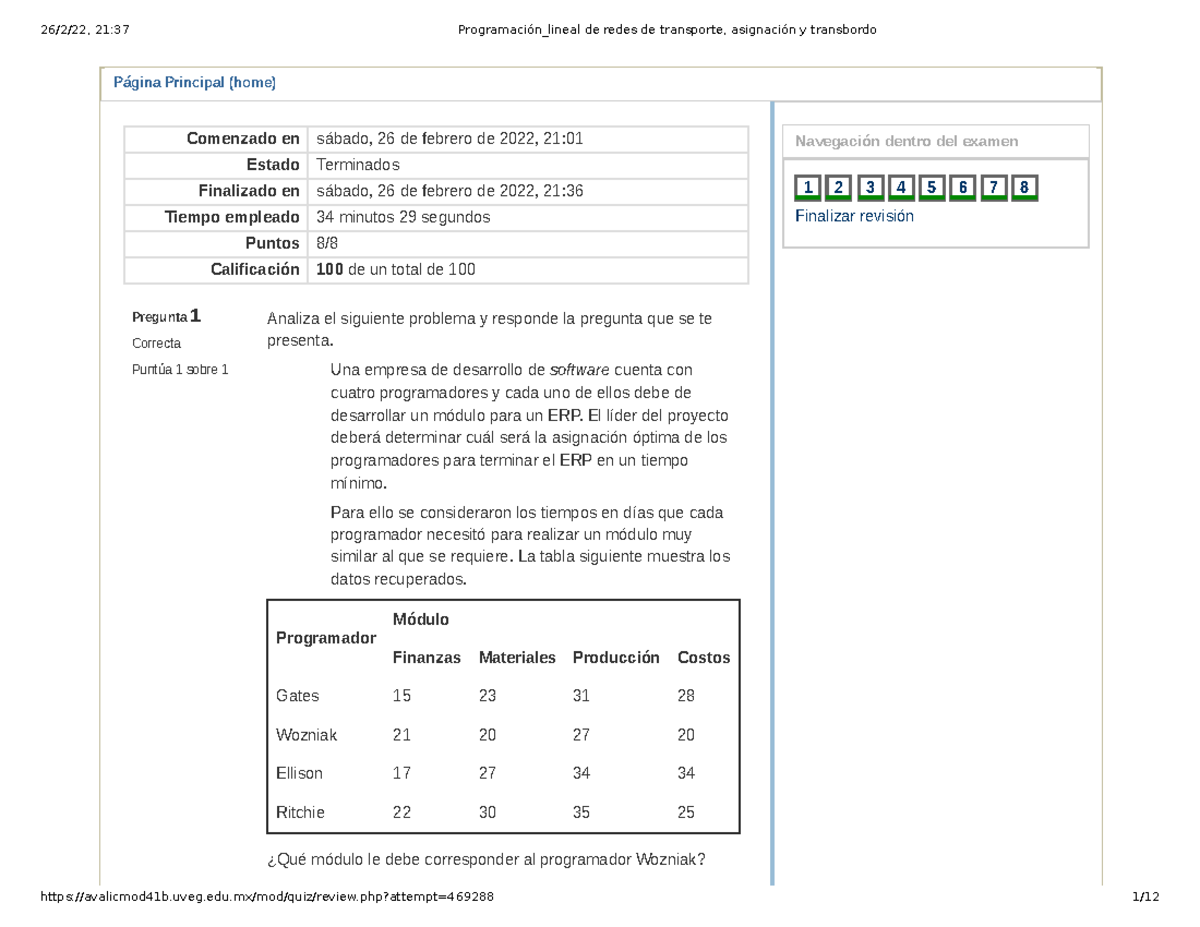This screenshot has height=927, width=1200.
Task: Select the Puntos value '8/8'
Action: pos(328,243)
